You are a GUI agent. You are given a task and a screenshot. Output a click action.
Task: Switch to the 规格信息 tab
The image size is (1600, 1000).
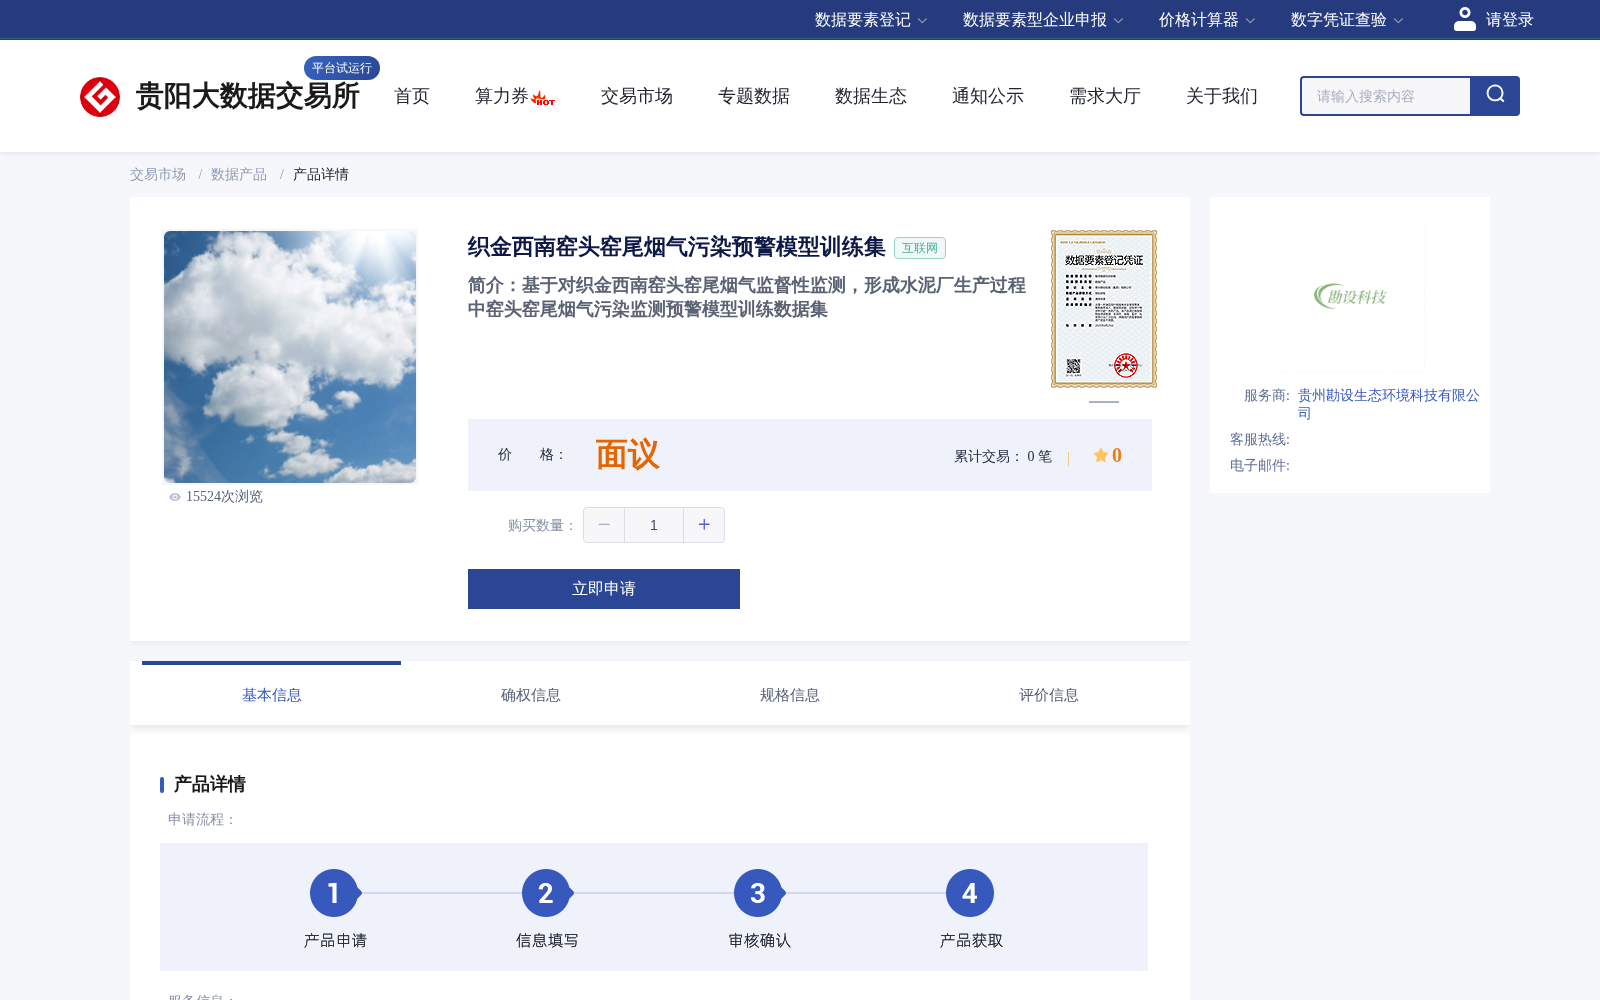789,695
